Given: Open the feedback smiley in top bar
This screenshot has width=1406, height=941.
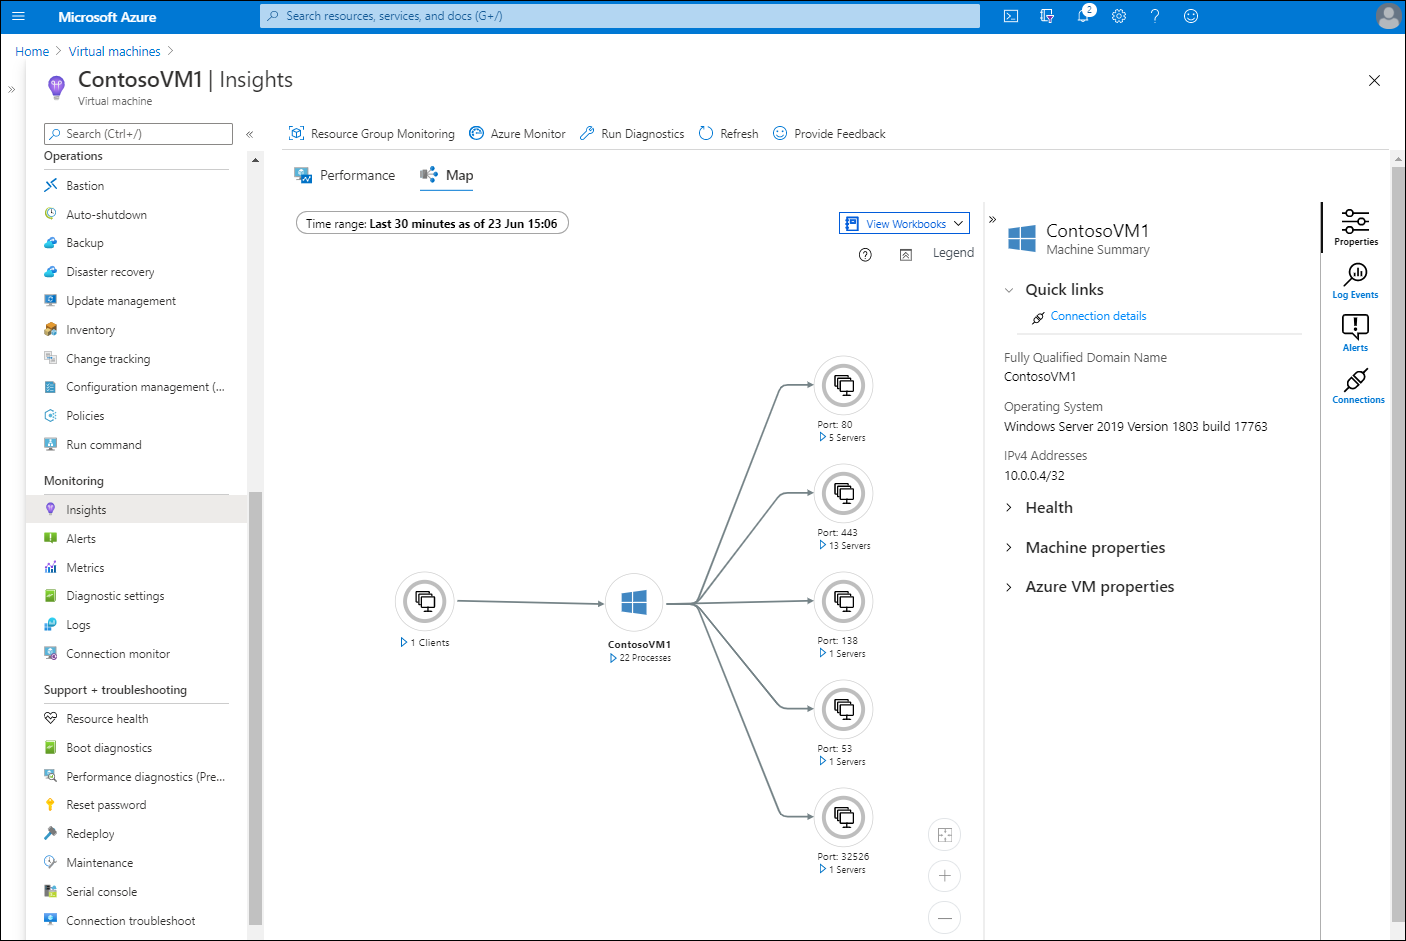Looking at the screenshot, I should [x=1191, y=16].
